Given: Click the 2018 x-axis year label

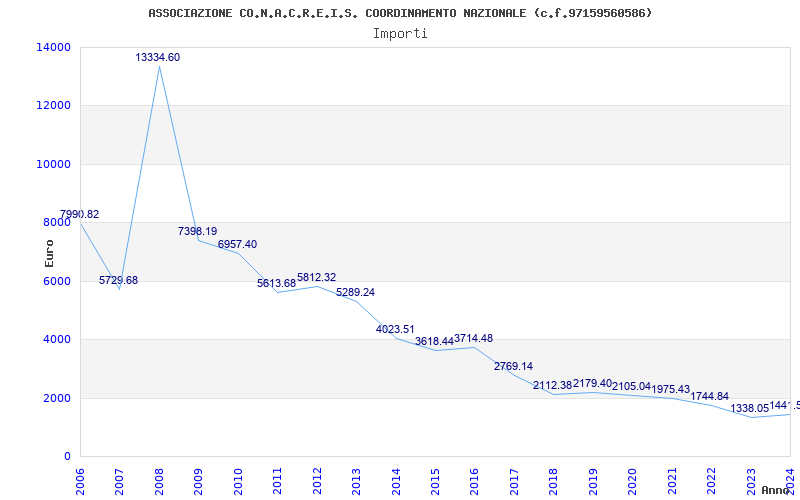Looking at the screenshot, I should pos(553,481).
